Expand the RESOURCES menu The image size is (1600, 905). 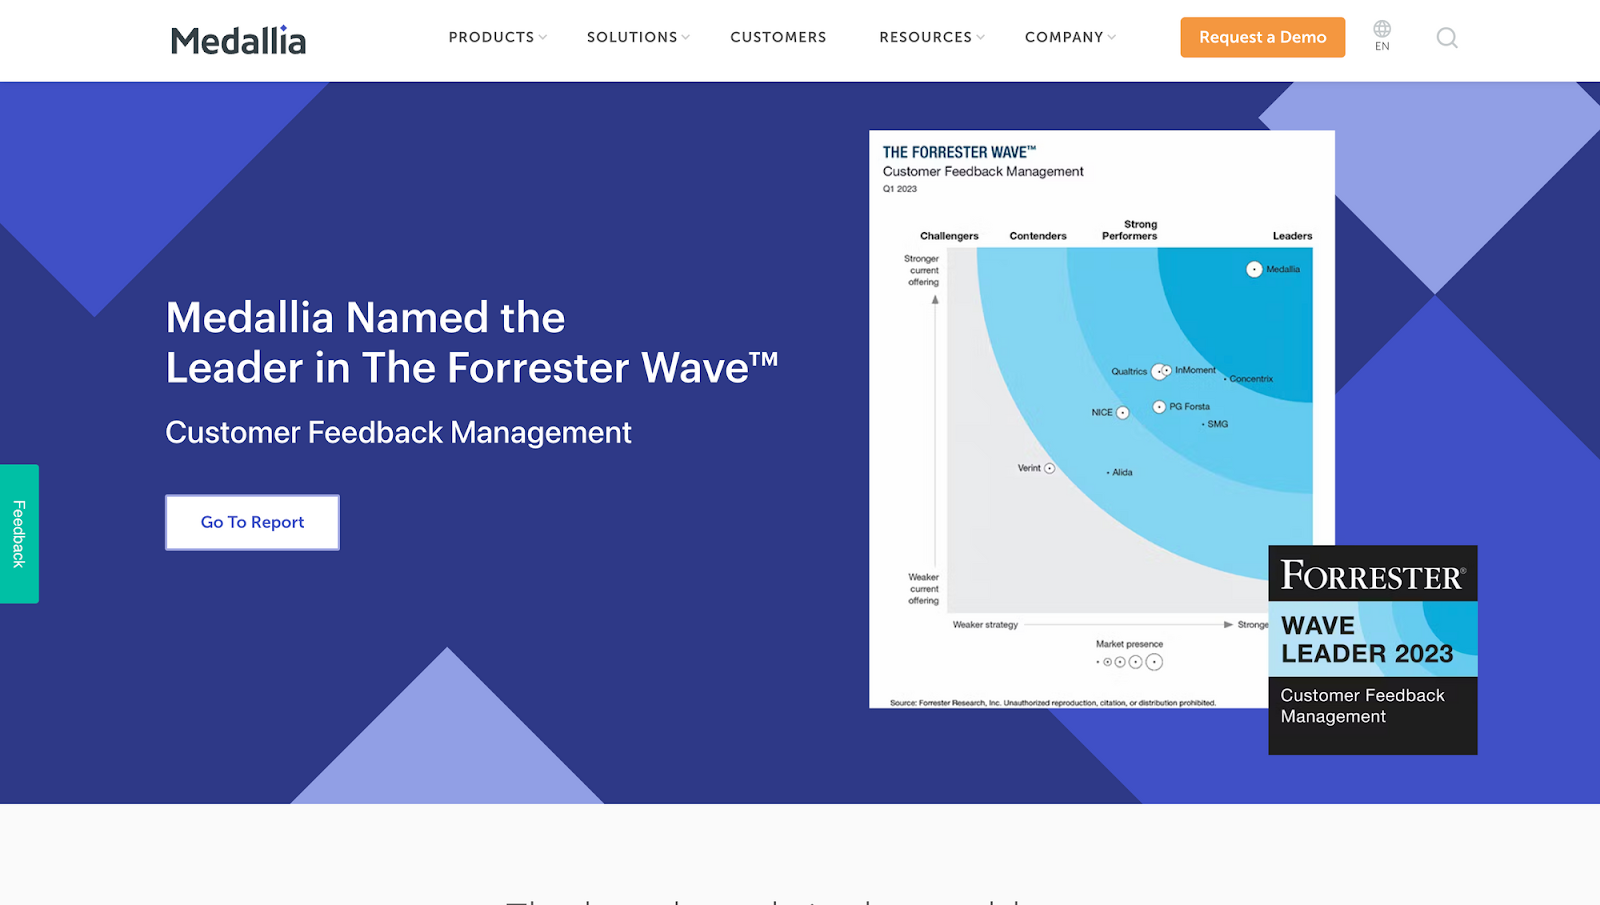coord(926,37)
